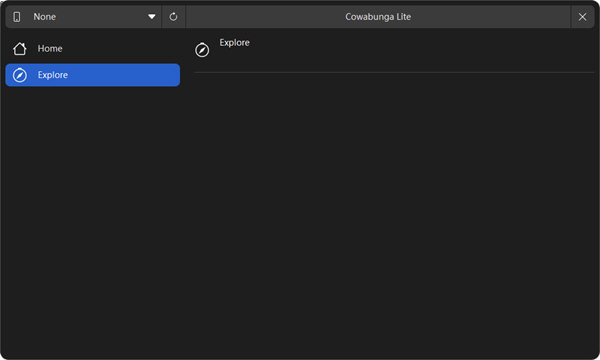Click the phone icon in the device selector
This screenshot has width=600, height=360.
(17, 17)
